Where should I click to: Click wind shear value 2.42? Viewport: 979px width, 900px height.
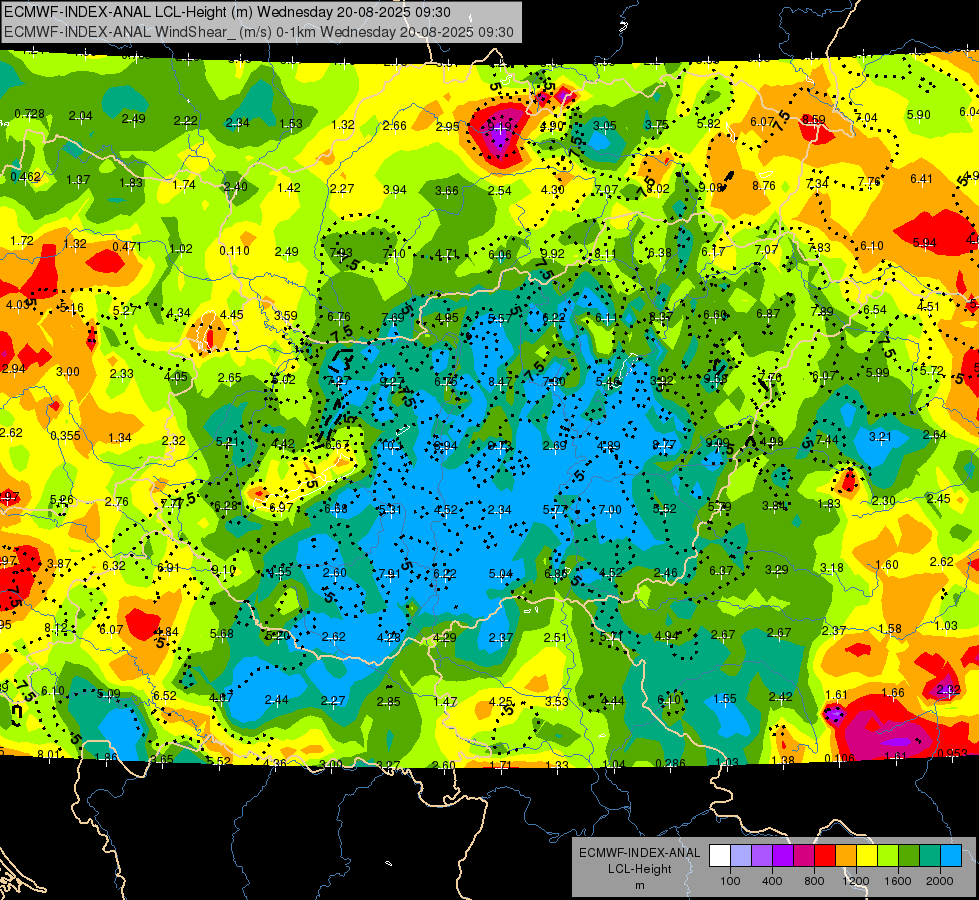[780, 696]
